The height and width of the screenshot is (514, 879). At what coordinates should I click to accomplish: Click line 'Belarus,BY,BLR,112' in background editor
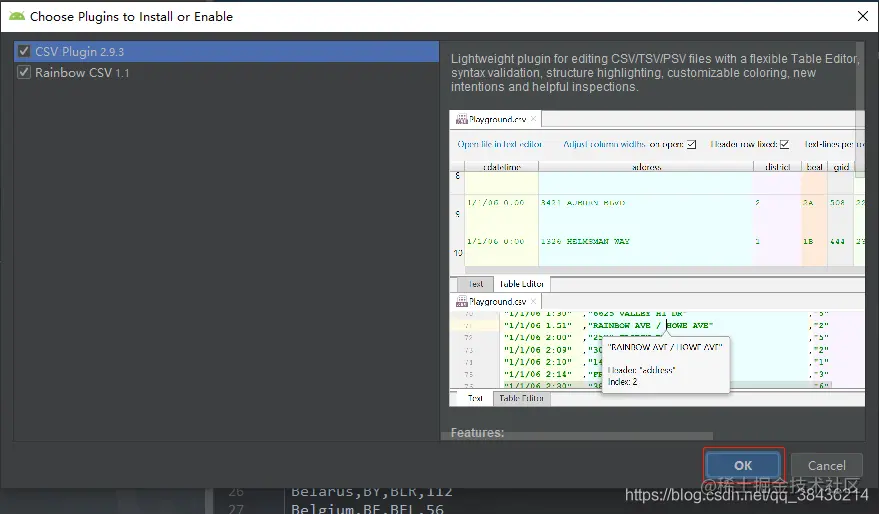click(372, 492)
